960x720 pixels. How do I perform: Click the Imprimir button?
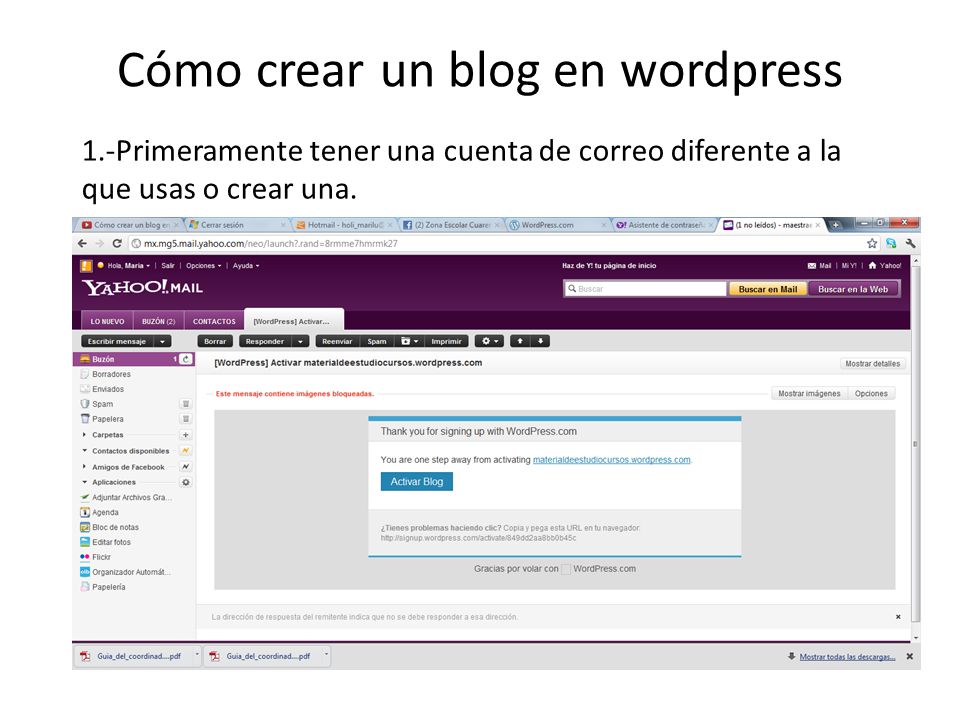[x=446, y=342]
